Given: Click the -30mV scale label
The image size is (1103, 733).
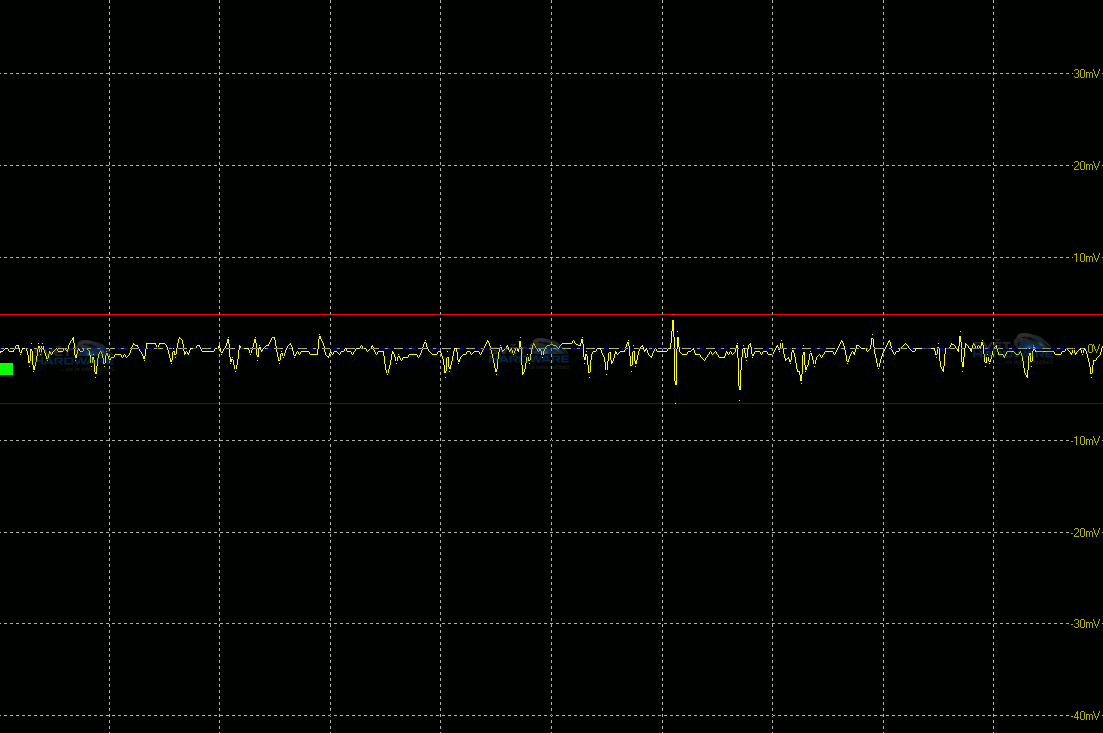Looking at the screenshot, I should [1085, 624].
